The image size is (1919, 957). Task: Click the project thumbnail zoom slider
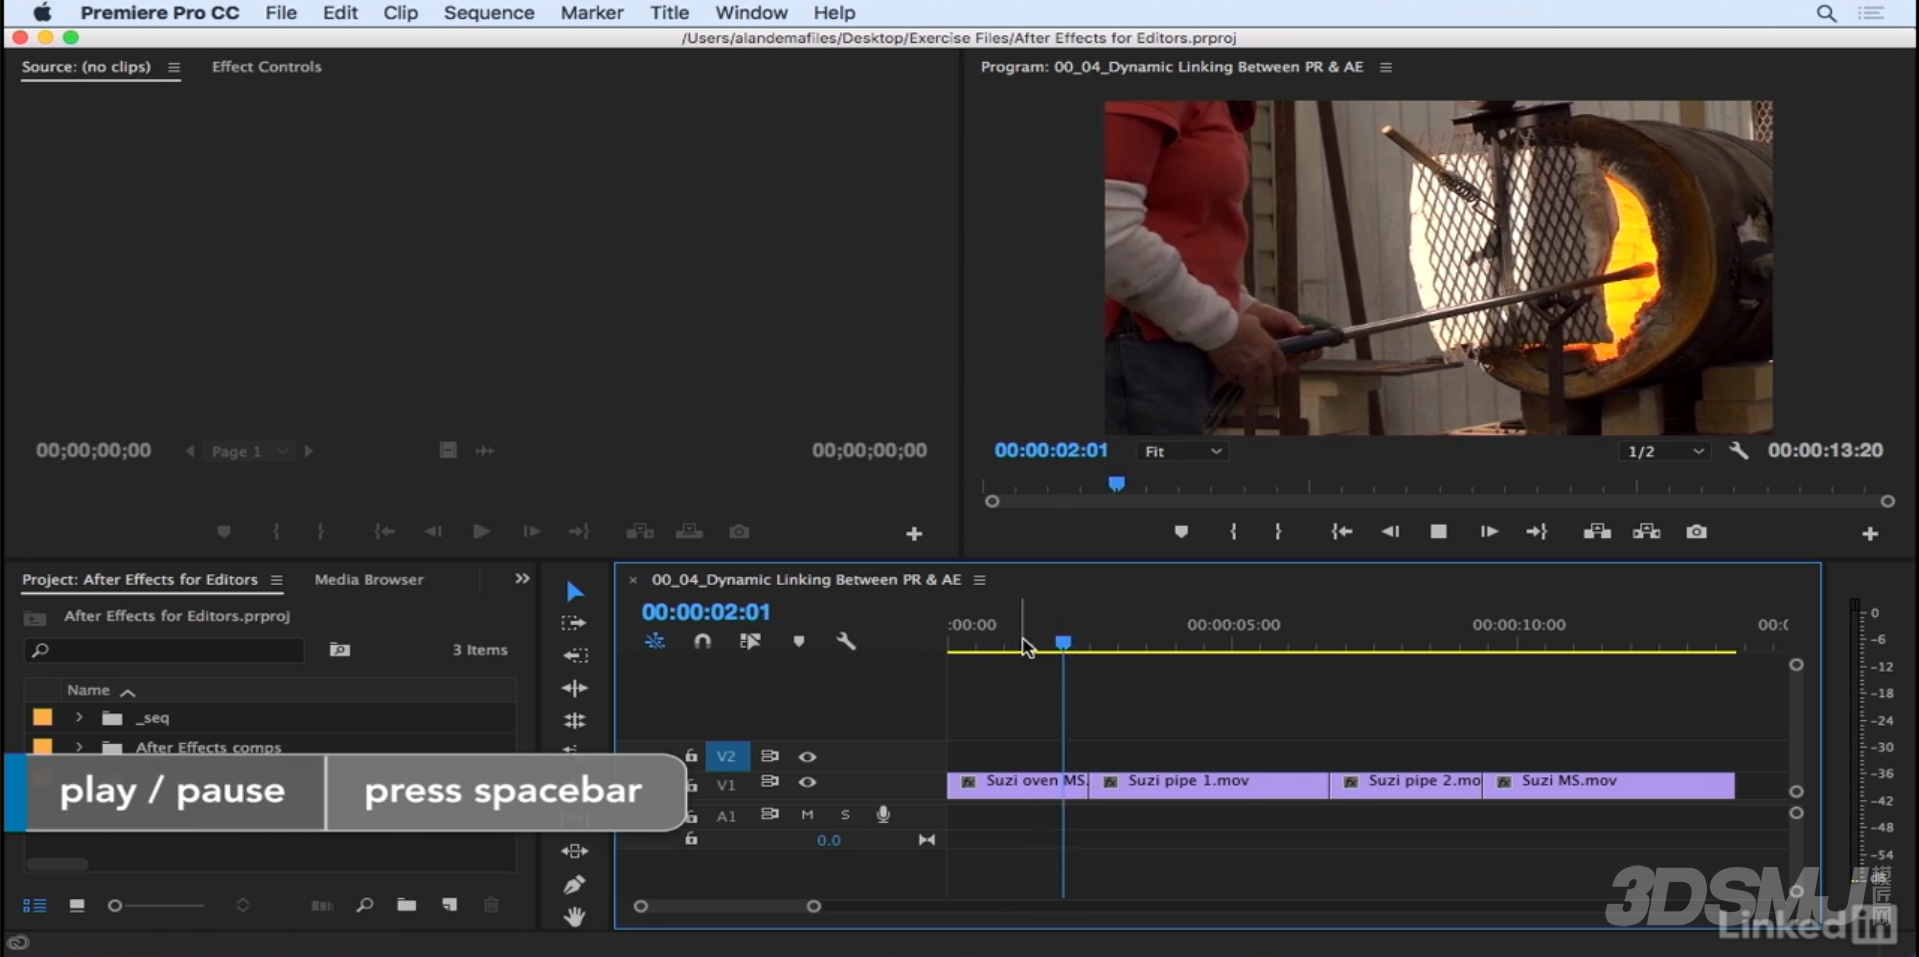pyautogui.click(x=159, y=906)
